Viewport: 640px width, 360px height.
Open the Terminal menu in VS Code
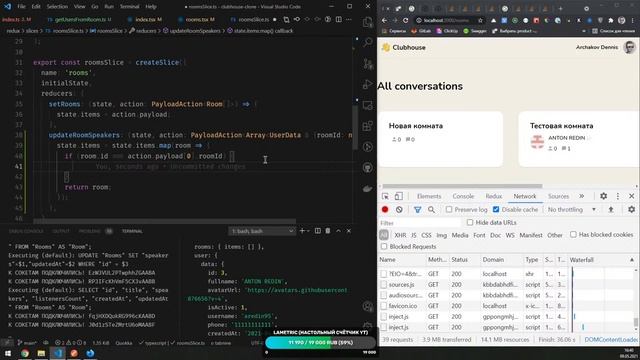pyautogui.click(x=129, y=7)
